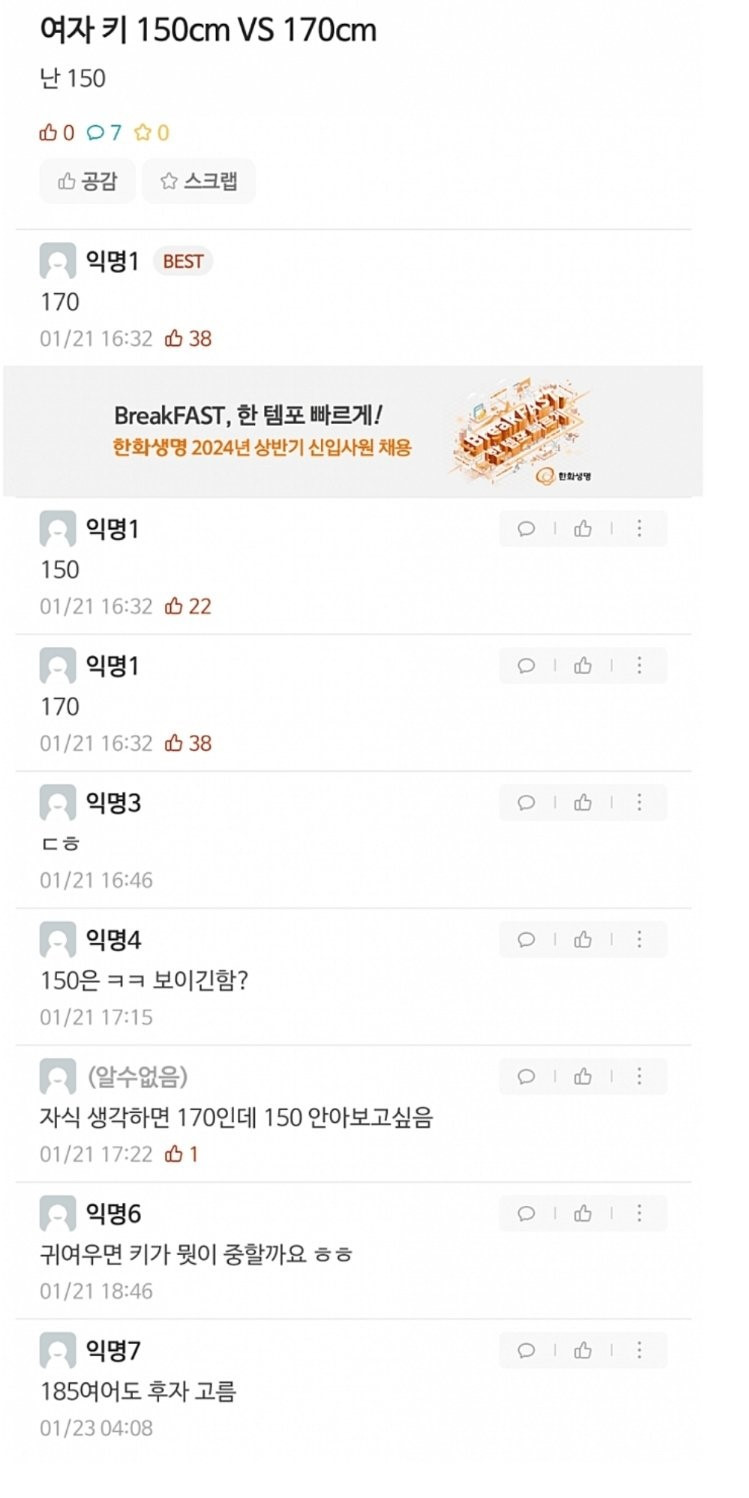Click 익명1's profile avatar on BEST comment
Viewport: 749px width, 1498px height.
click(58, 262)
